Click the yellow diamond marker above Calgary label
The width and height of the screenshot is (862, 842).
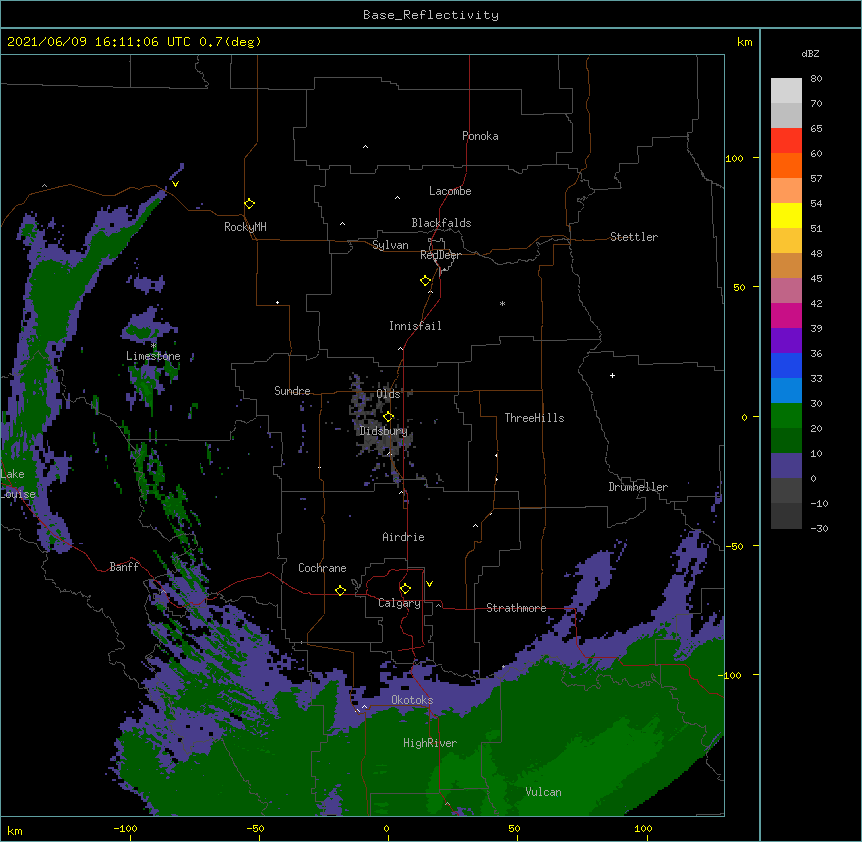point(405,589)
